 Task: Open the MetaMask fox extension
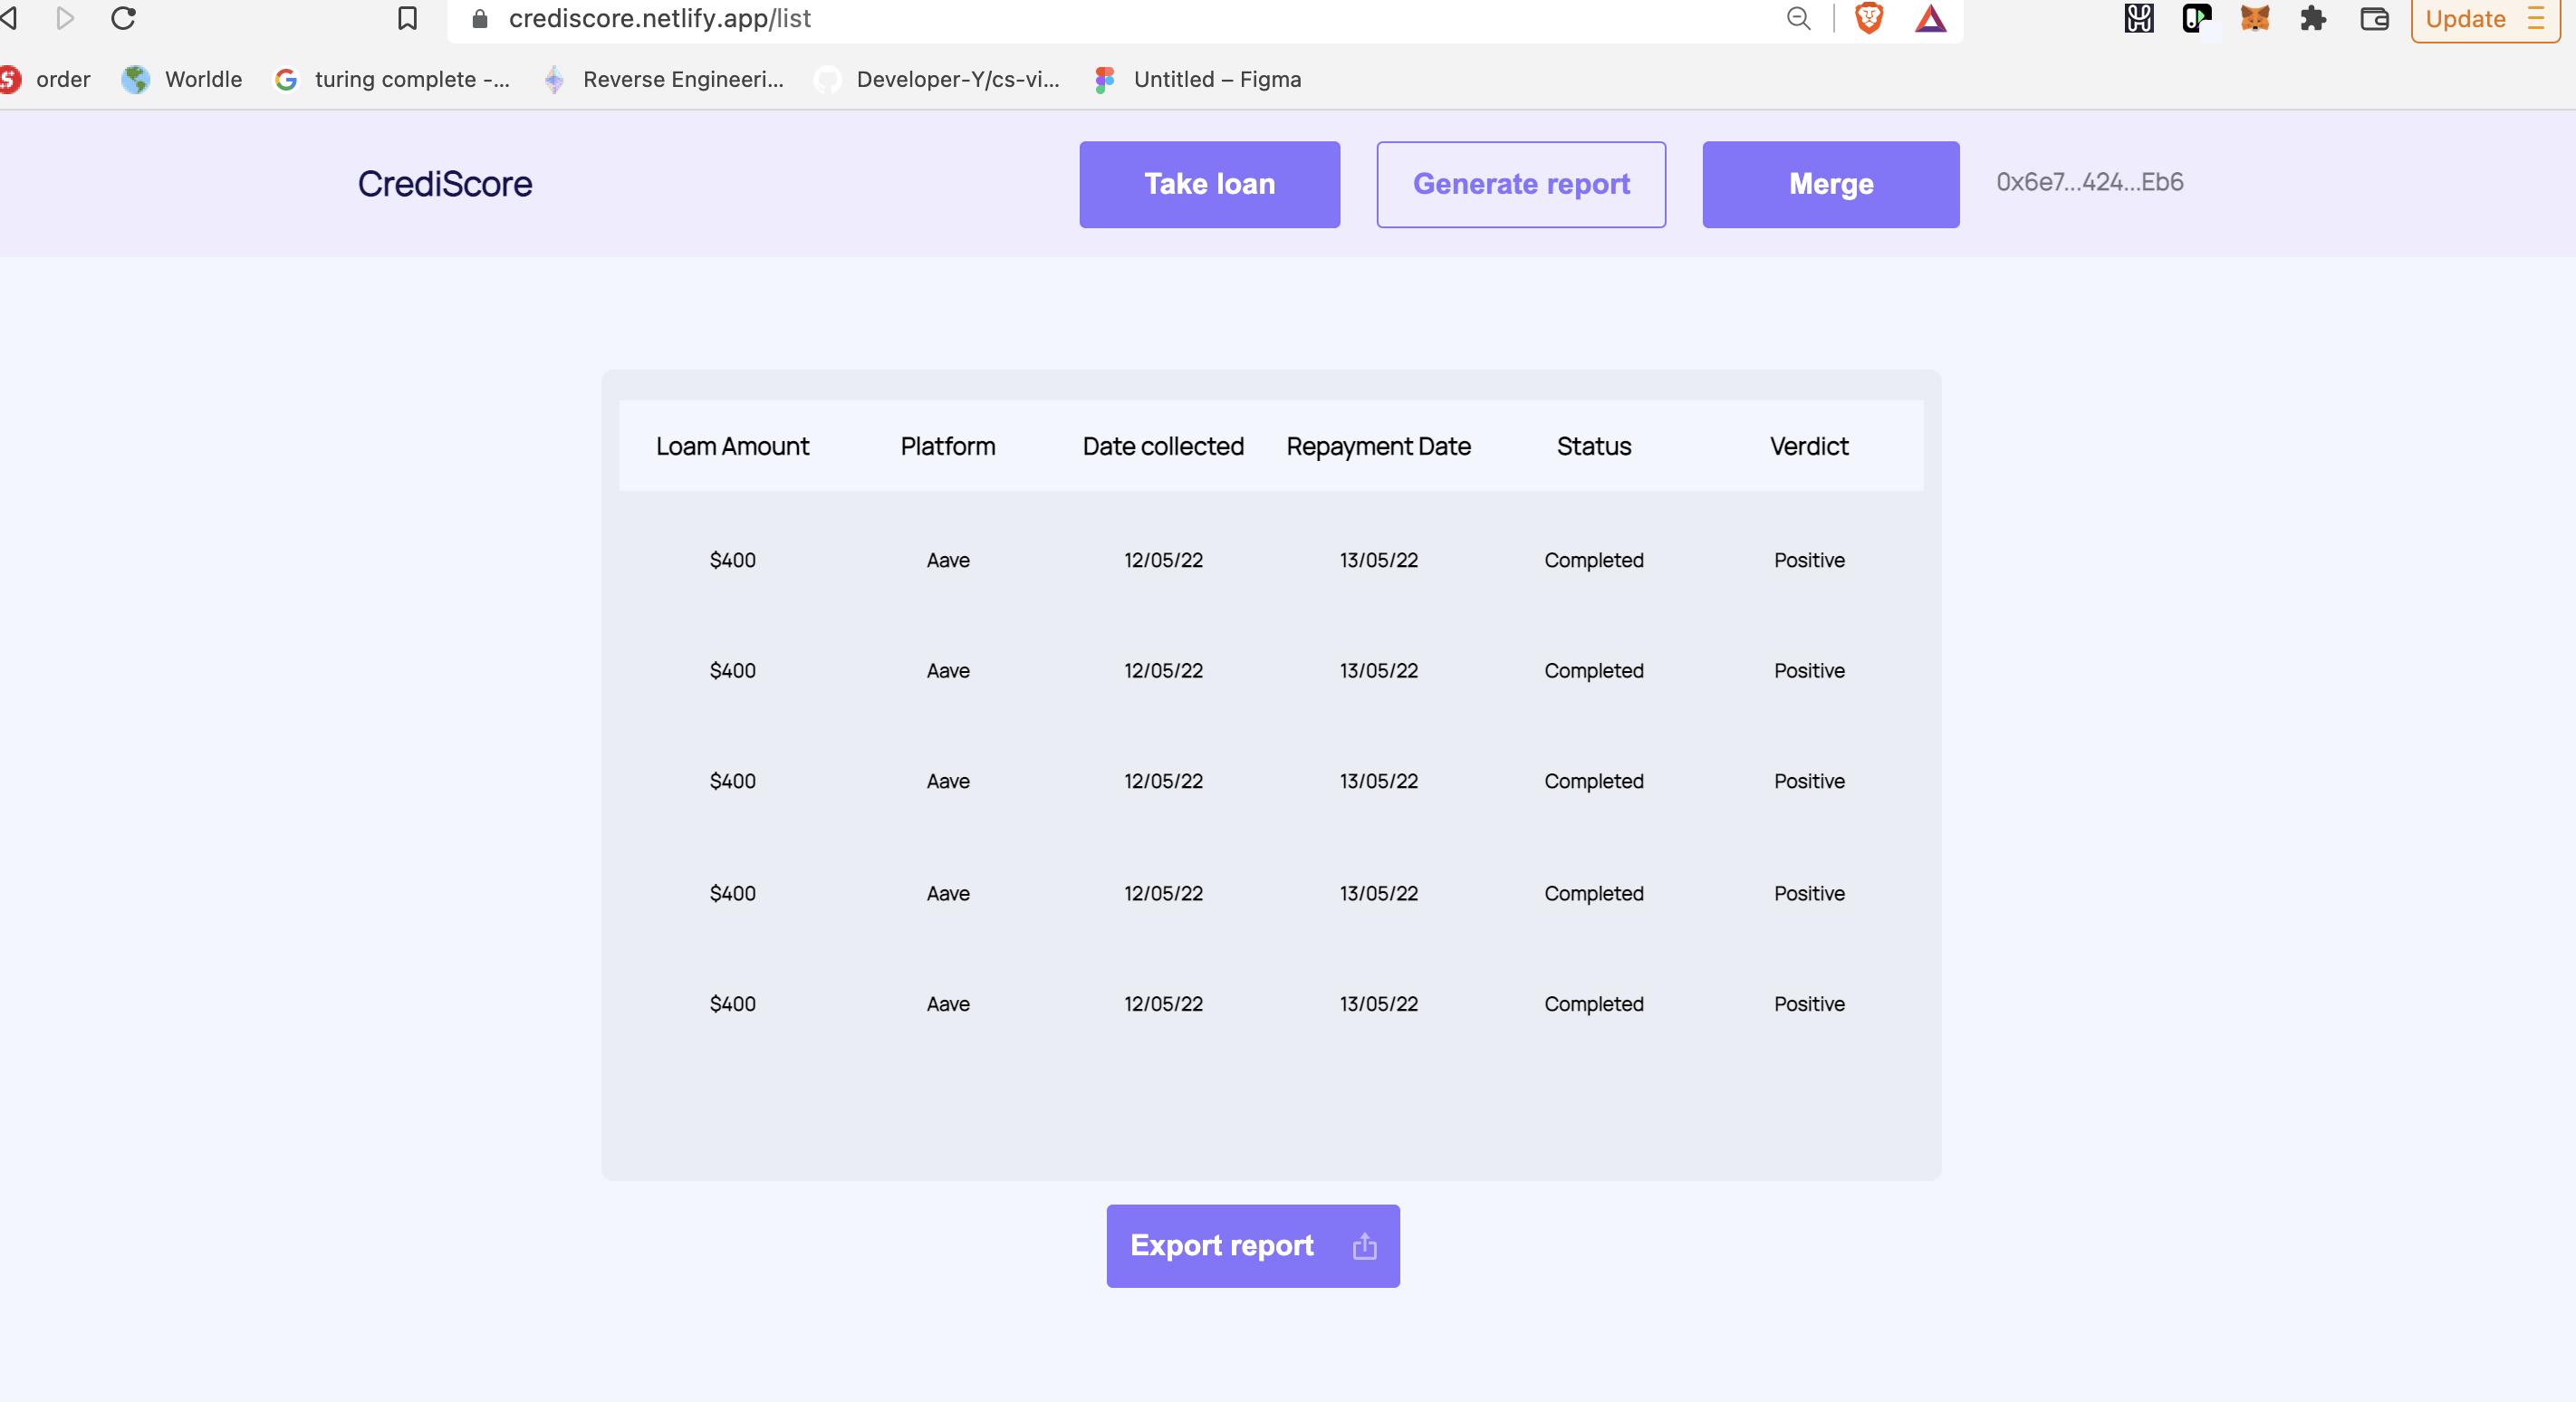pos(2254,18)
